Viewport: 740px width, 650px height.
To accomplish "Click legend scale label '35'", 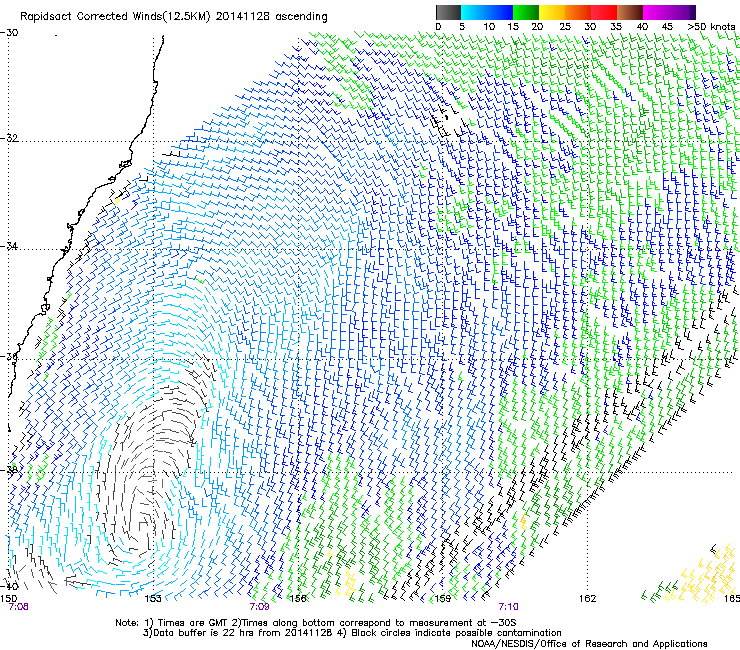I will (x=616, y=26).
